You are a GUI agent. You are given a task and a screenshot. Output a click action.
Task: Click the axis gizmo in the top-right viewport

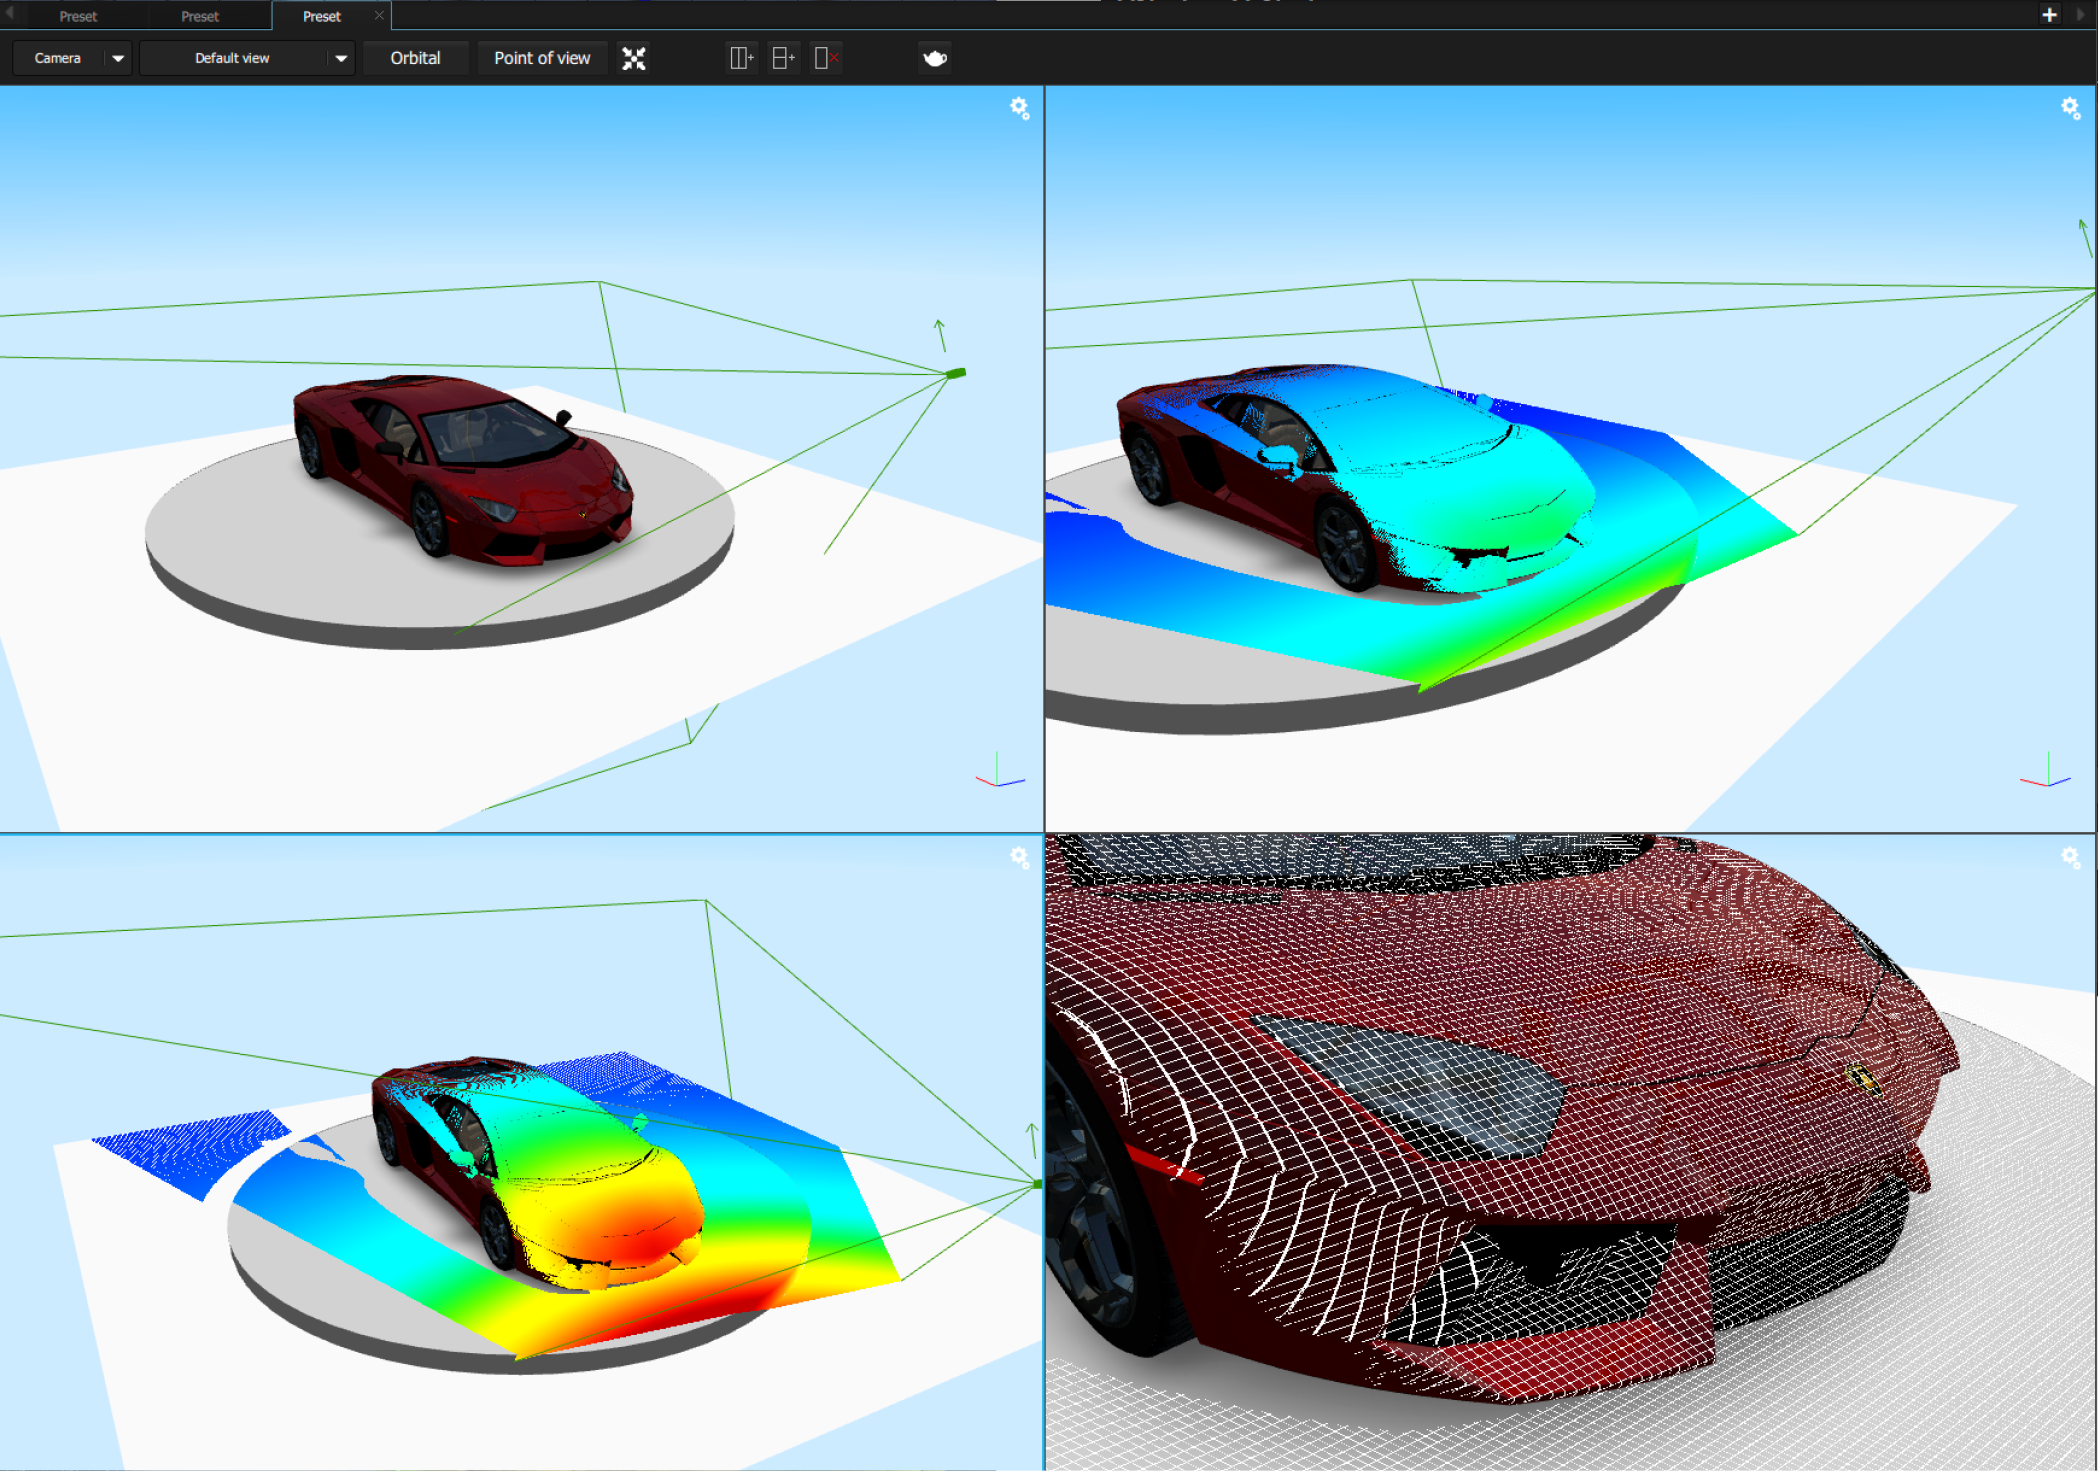(x=2045, y=770)
